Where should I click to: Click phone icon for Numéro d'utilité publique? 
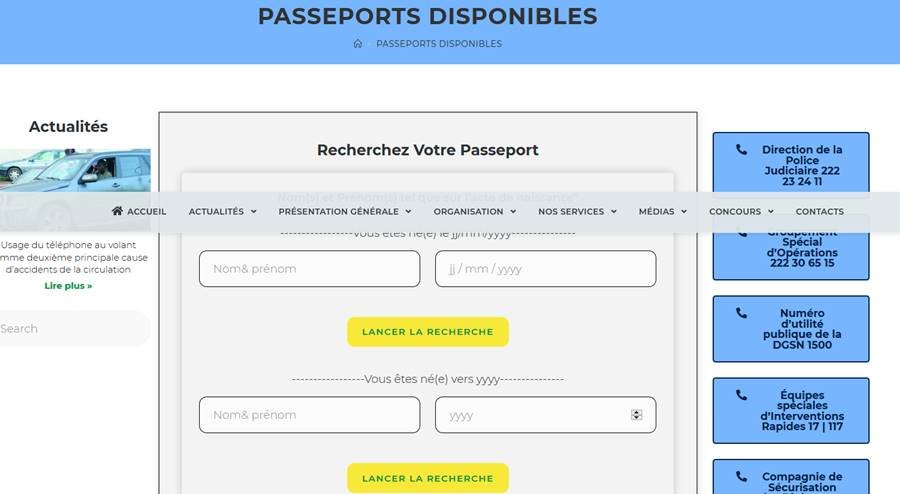point(741,313)
